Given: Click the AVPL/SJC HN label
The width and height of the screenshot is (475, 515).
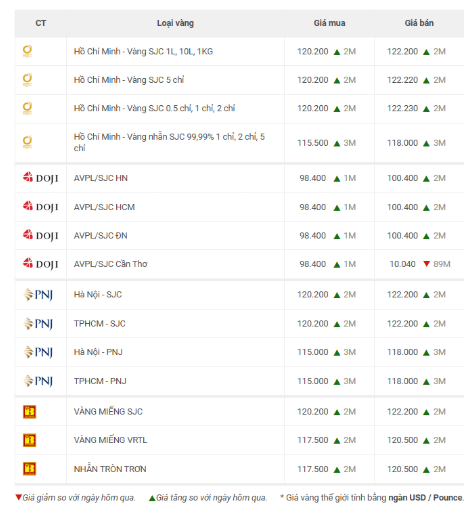Looking at the screenshot, I should click(101, 178).
